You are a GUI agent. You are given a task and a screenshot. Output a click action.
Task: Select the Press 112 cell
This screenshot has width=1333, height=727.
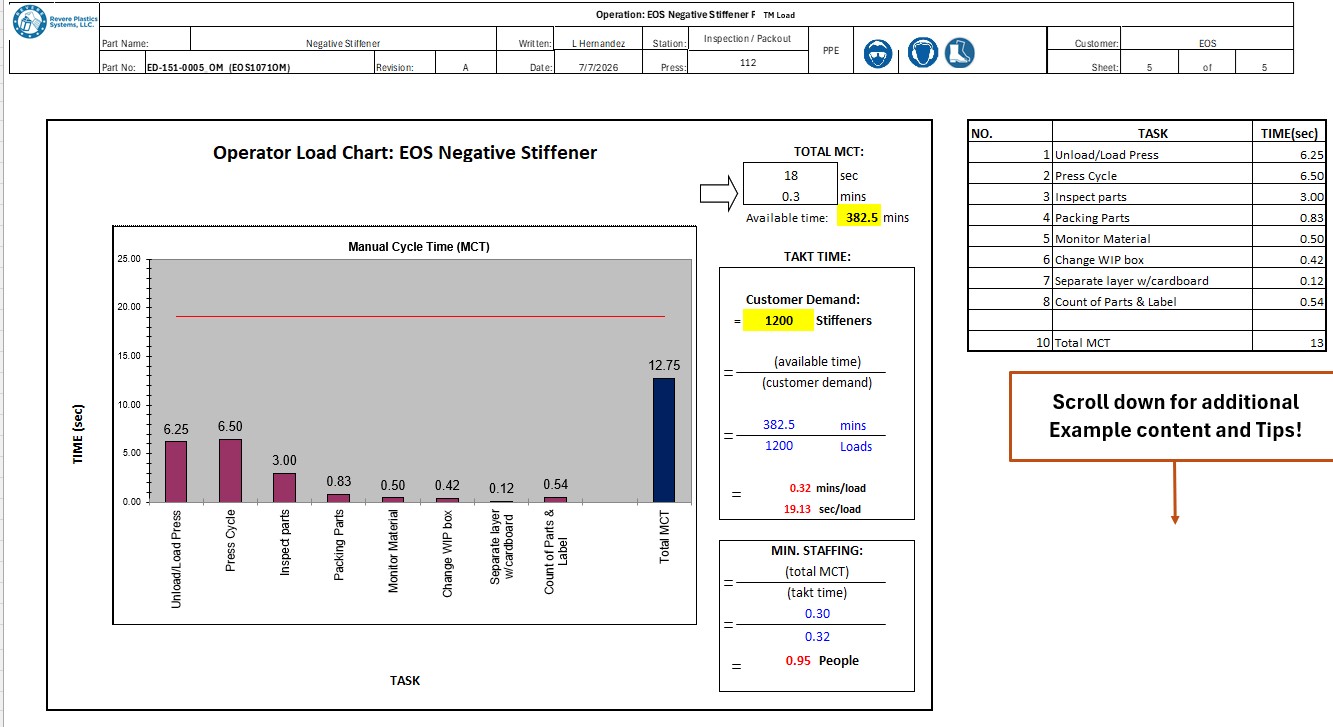click(747, 62)
